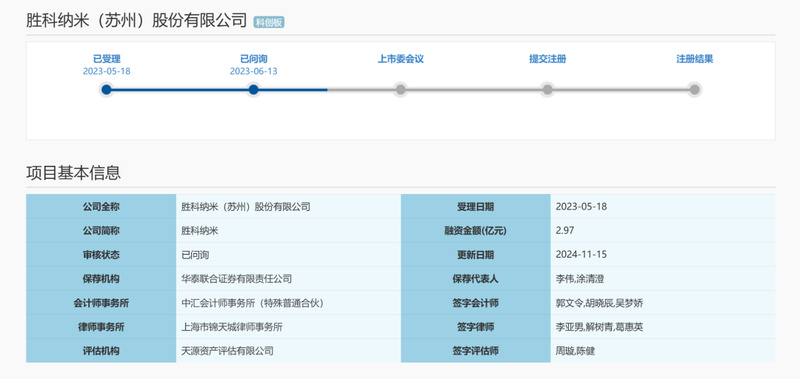Click the 审核状态 header cell
800x379 pixels.
pos(101,255)
